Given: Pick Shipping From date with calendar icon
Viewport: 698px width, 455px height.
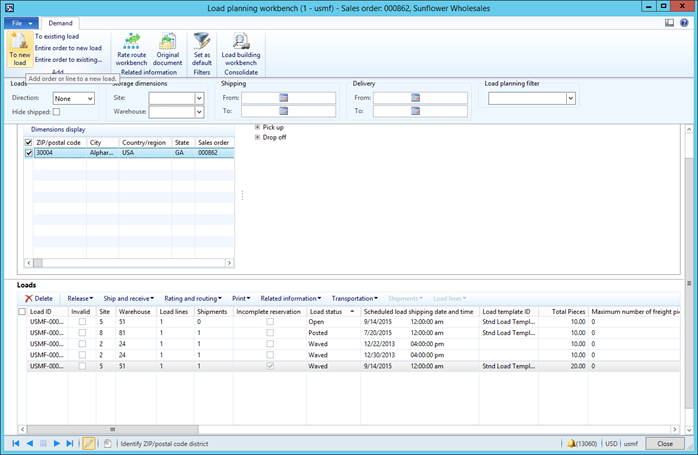Looking at the screenshot, I should (284, 98).
